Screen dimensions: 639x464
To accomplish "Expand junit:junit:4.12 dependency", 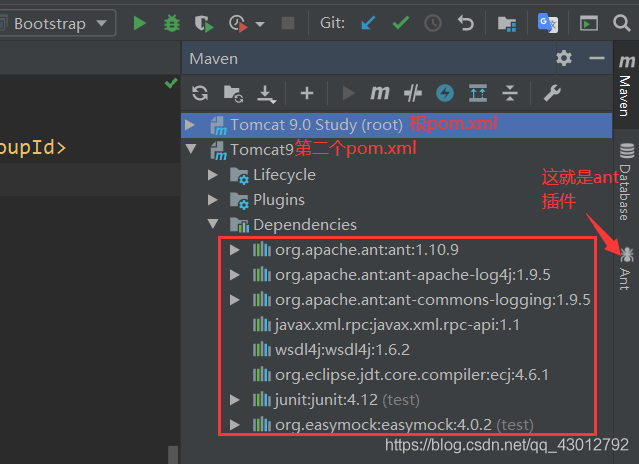I will tap(234, 400).
